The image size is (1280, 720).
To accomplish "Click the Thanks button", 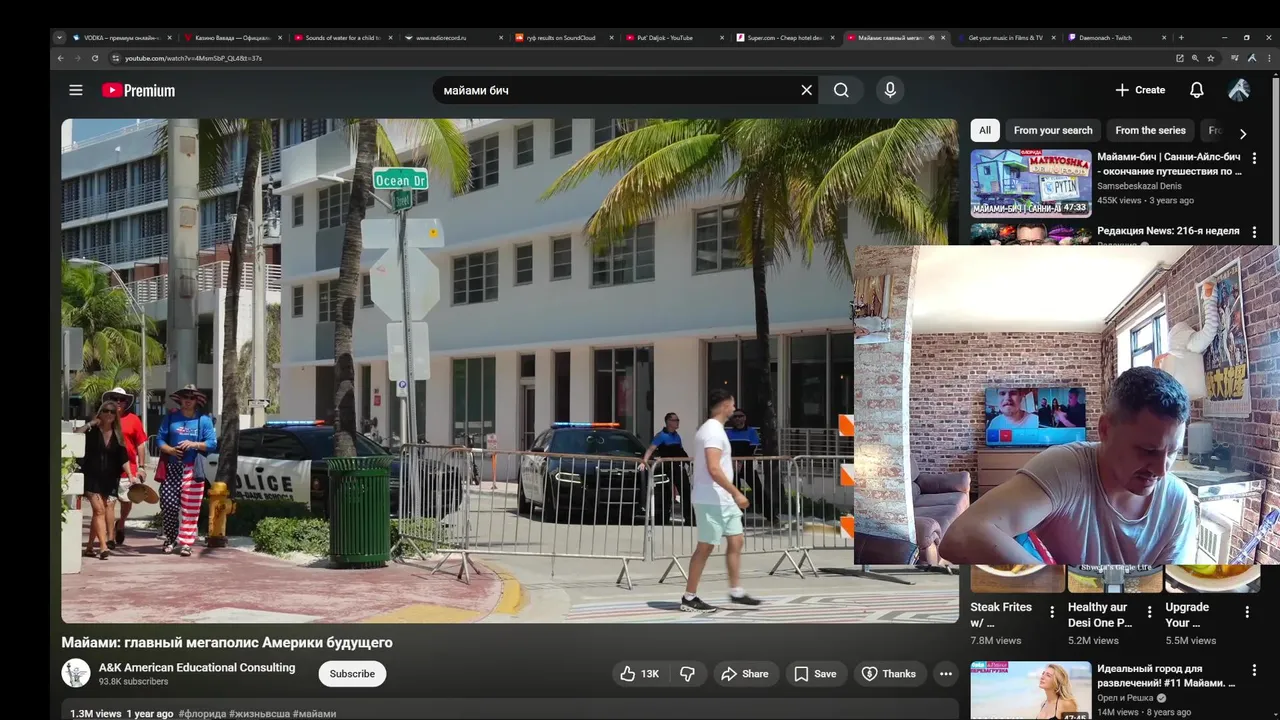I will (x=889, y=674).
